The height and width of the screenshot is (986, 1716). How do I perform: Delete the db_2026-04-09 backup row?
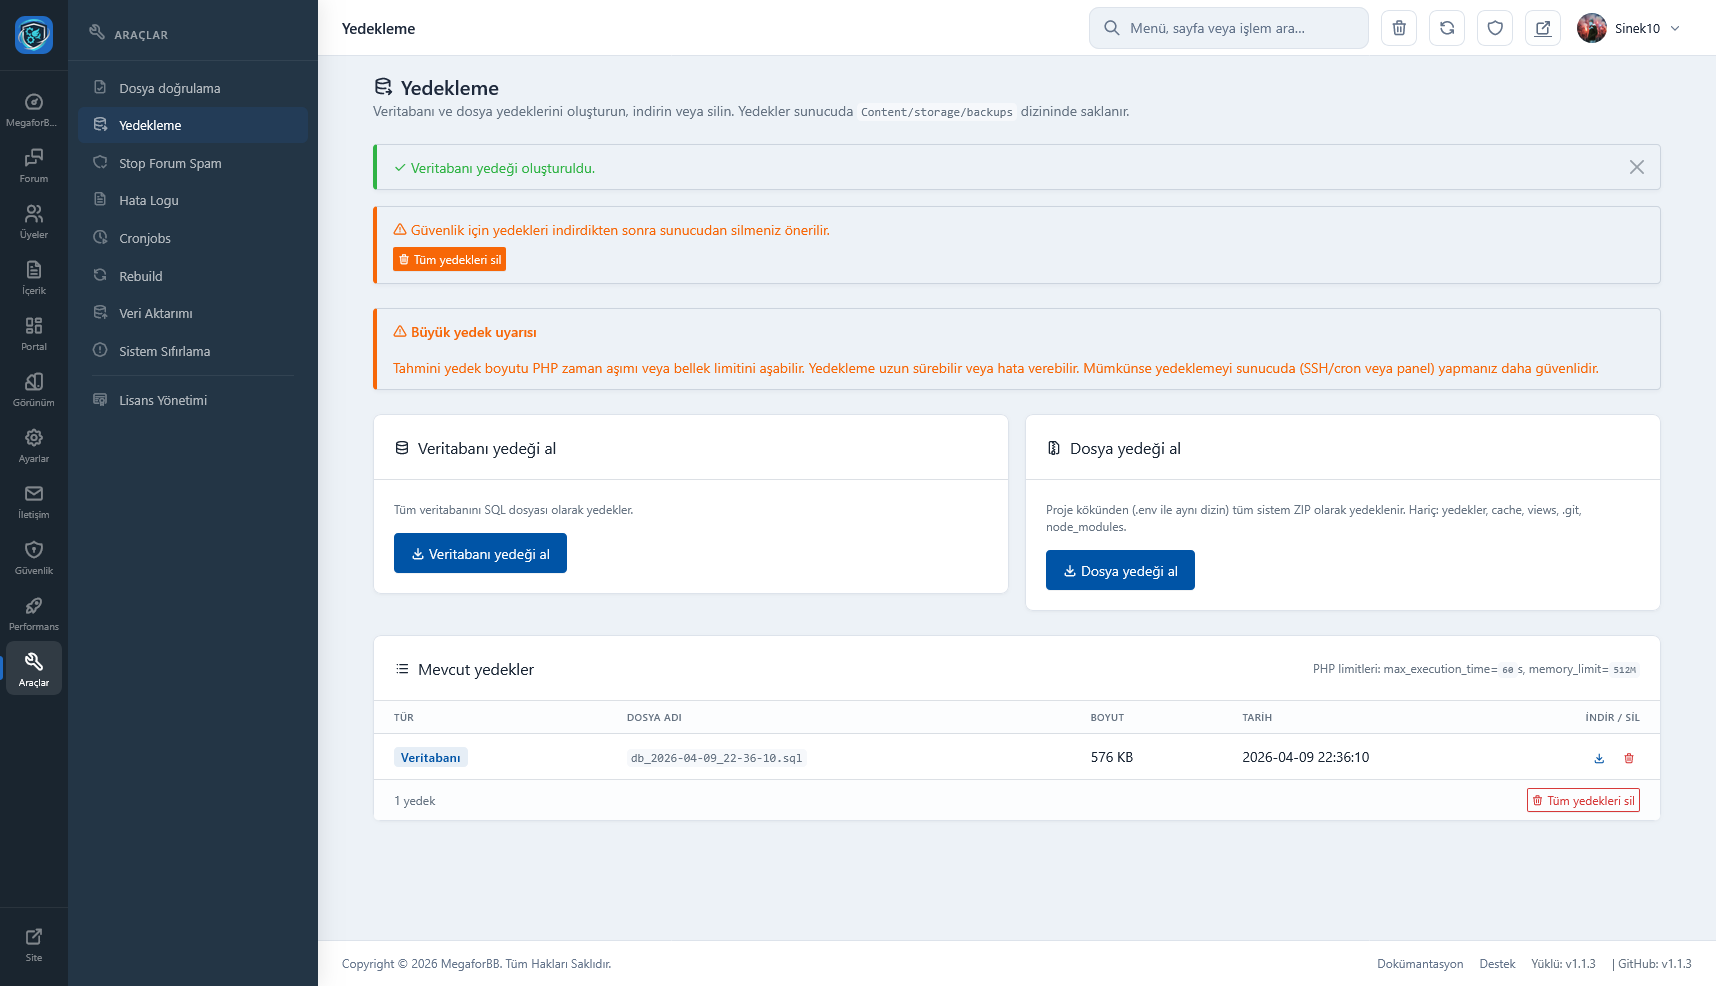pos(1629,758)
